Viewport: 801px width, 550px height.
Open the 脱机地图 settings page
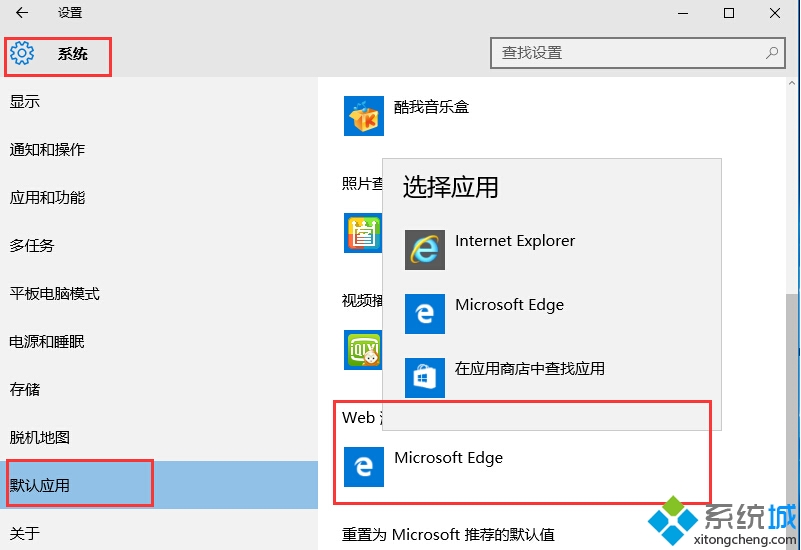coord(159,438)
